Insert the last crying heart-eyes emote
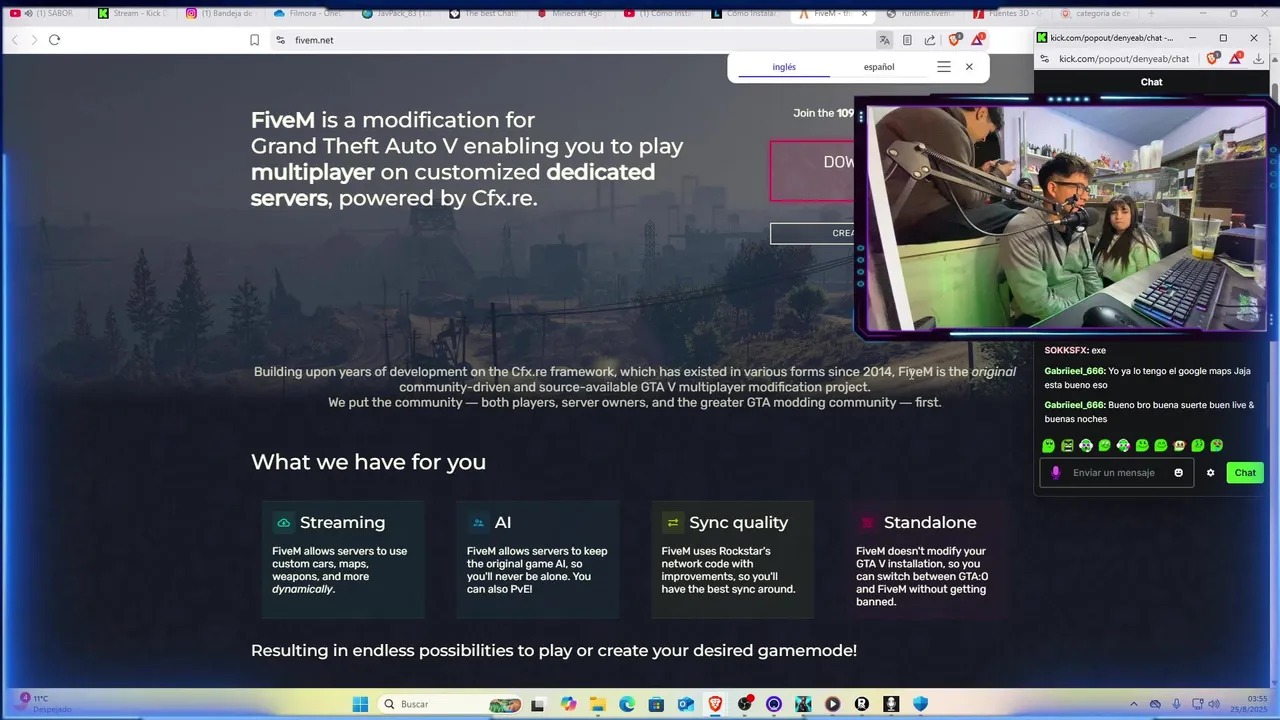The height and width of the screenshot is (720, 1280). (x=1216, y=445)
